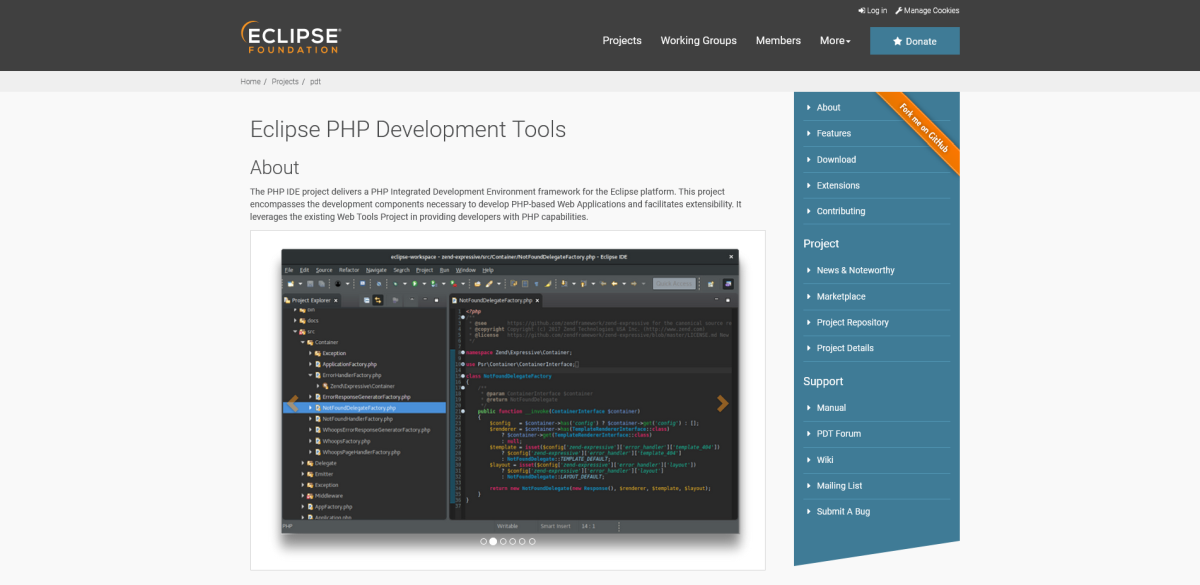The width and height of the screenshot is (1200, 585).
Task: Select the fifth carousel indicator dot
Action: click(522, 541)
